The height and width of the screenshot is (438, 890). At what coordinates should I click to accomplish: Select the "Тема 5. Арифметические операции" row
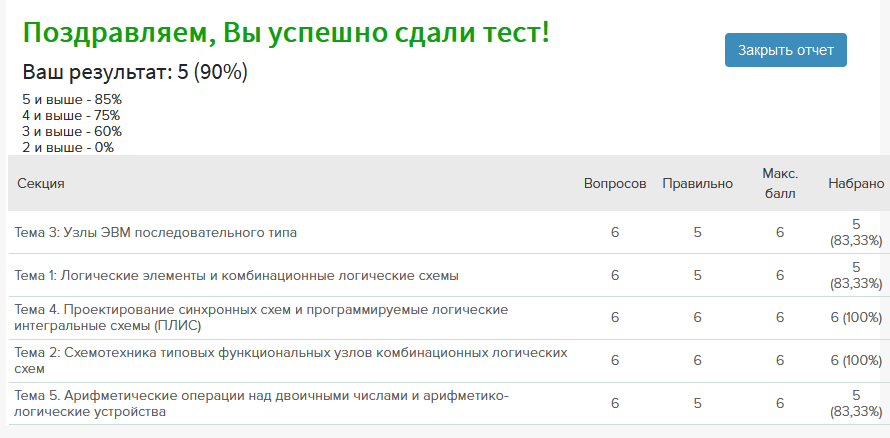(262, 403)
